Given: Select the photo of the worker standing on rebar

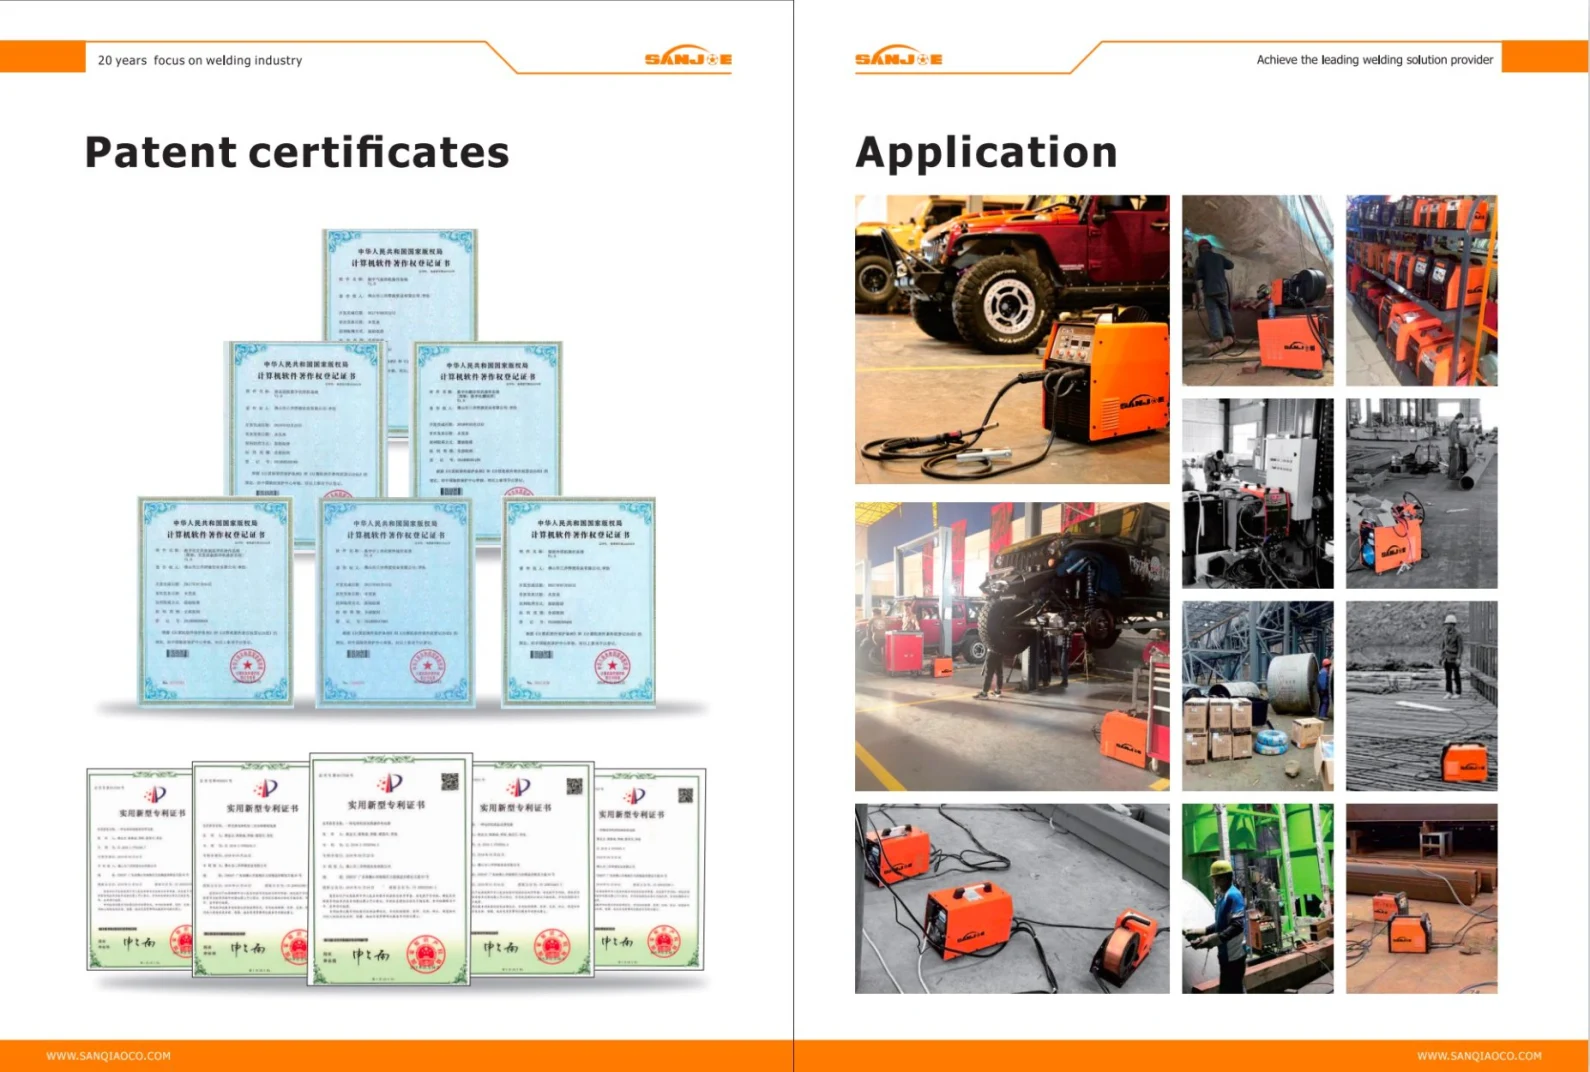Looking at the screenshot, I should tap(1421, 696).
